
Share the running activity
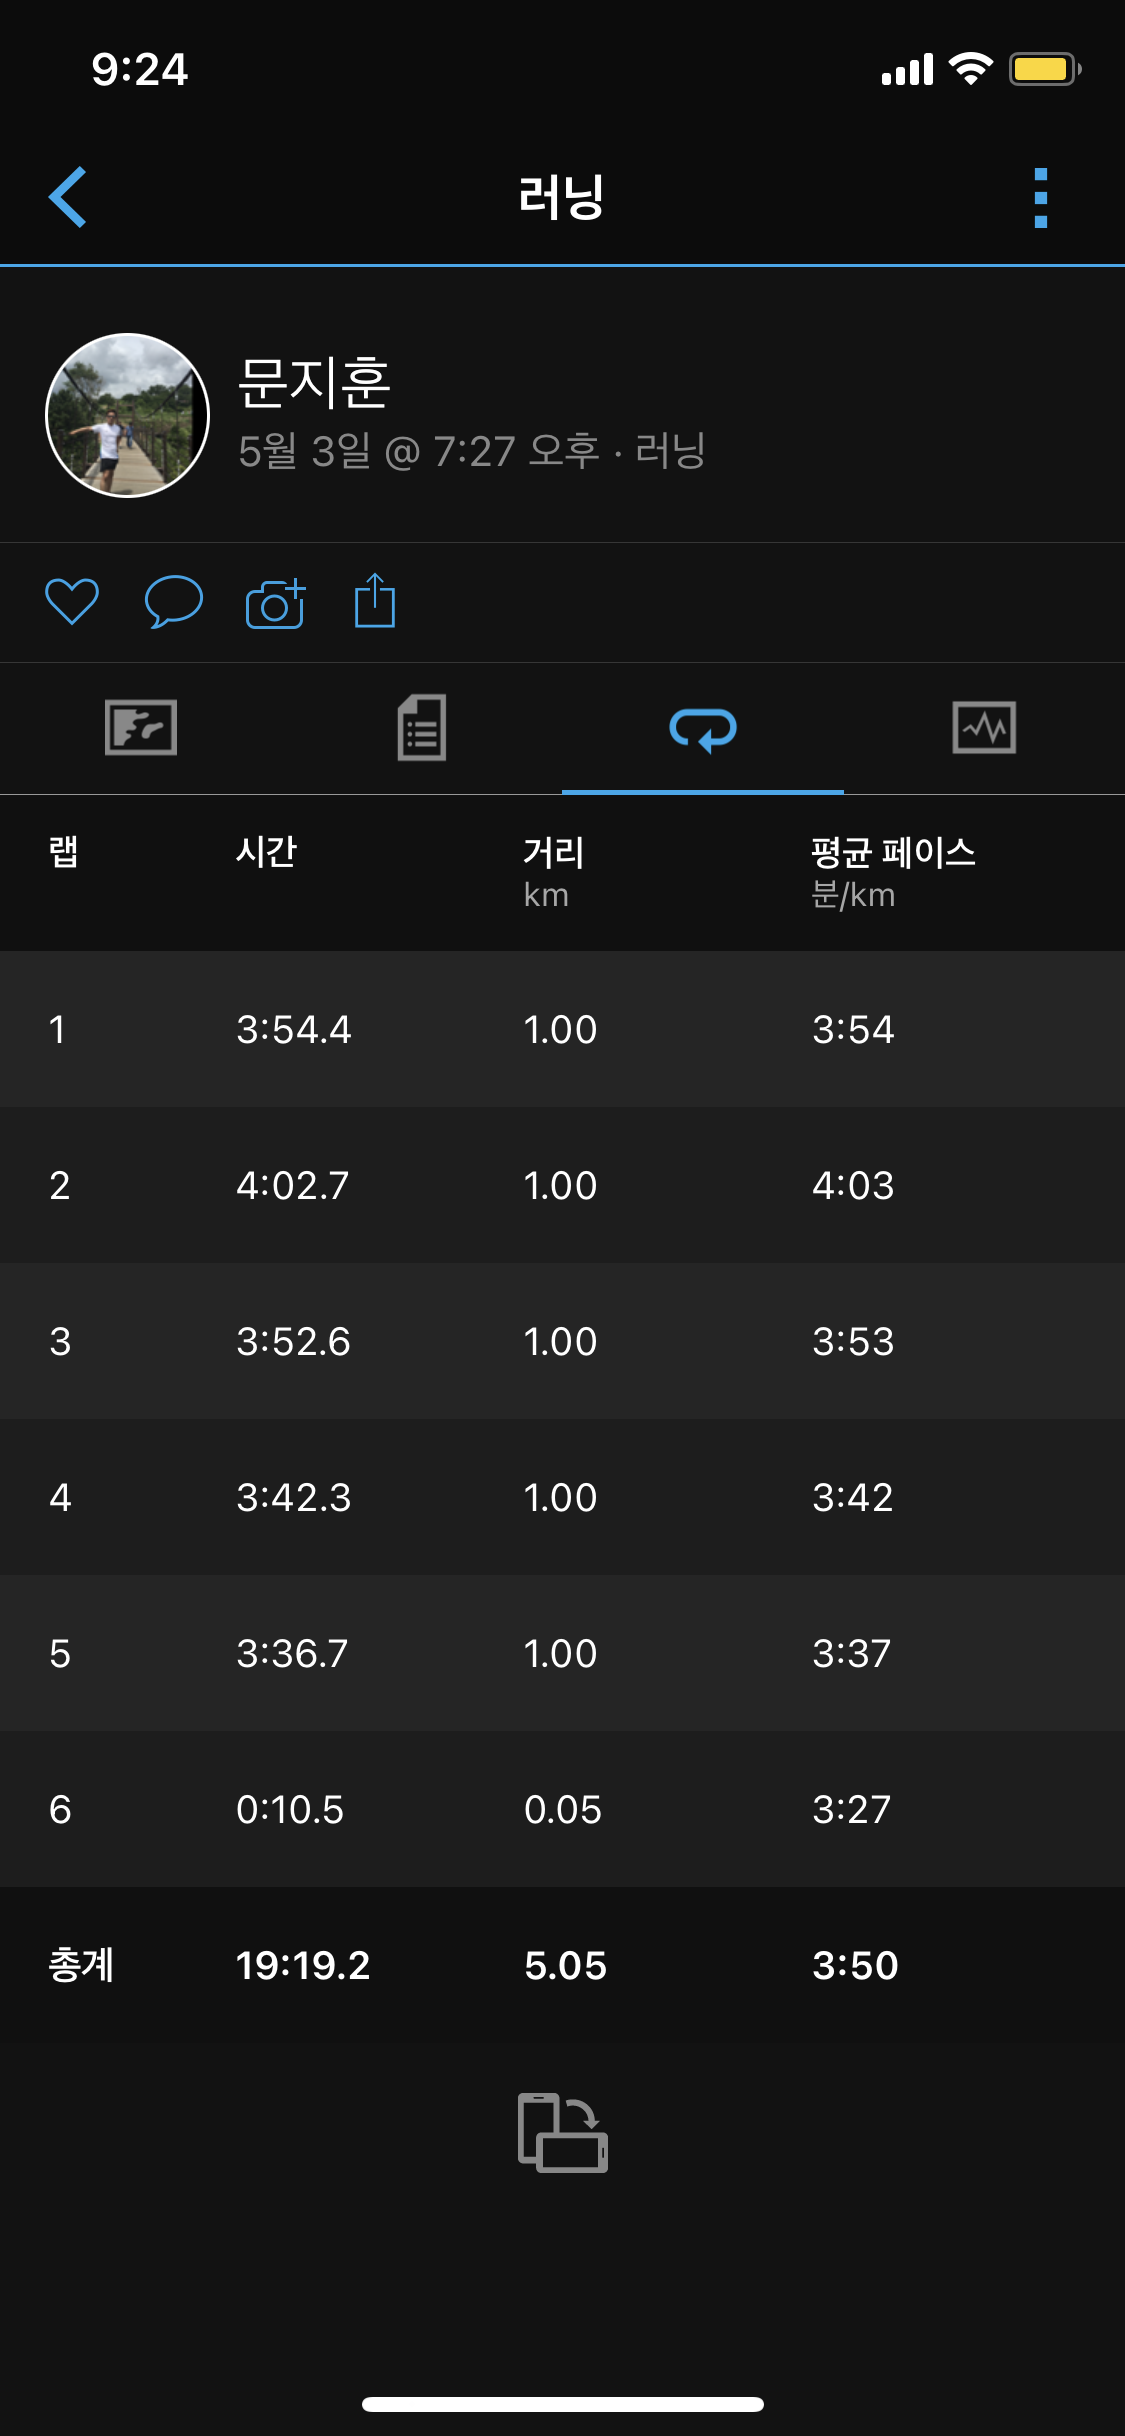375,601
